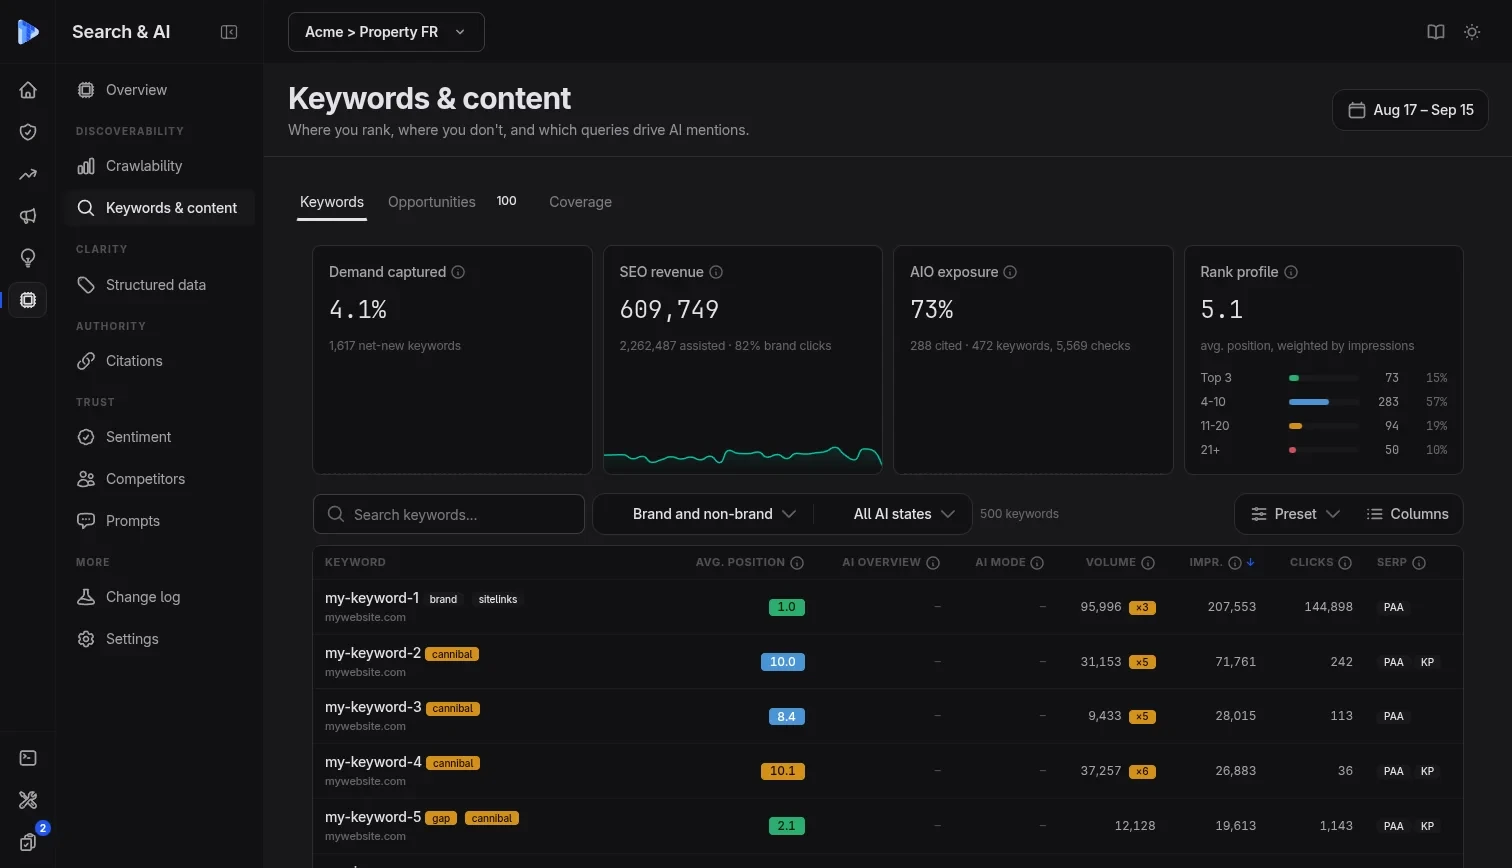Open the shield check icon in rail
1512x868 pixels.
pos(28,132)
